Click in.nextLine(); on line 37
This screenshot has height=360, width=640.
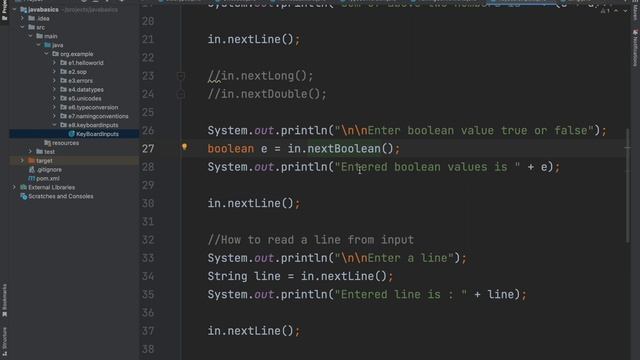tap(254, 331)
